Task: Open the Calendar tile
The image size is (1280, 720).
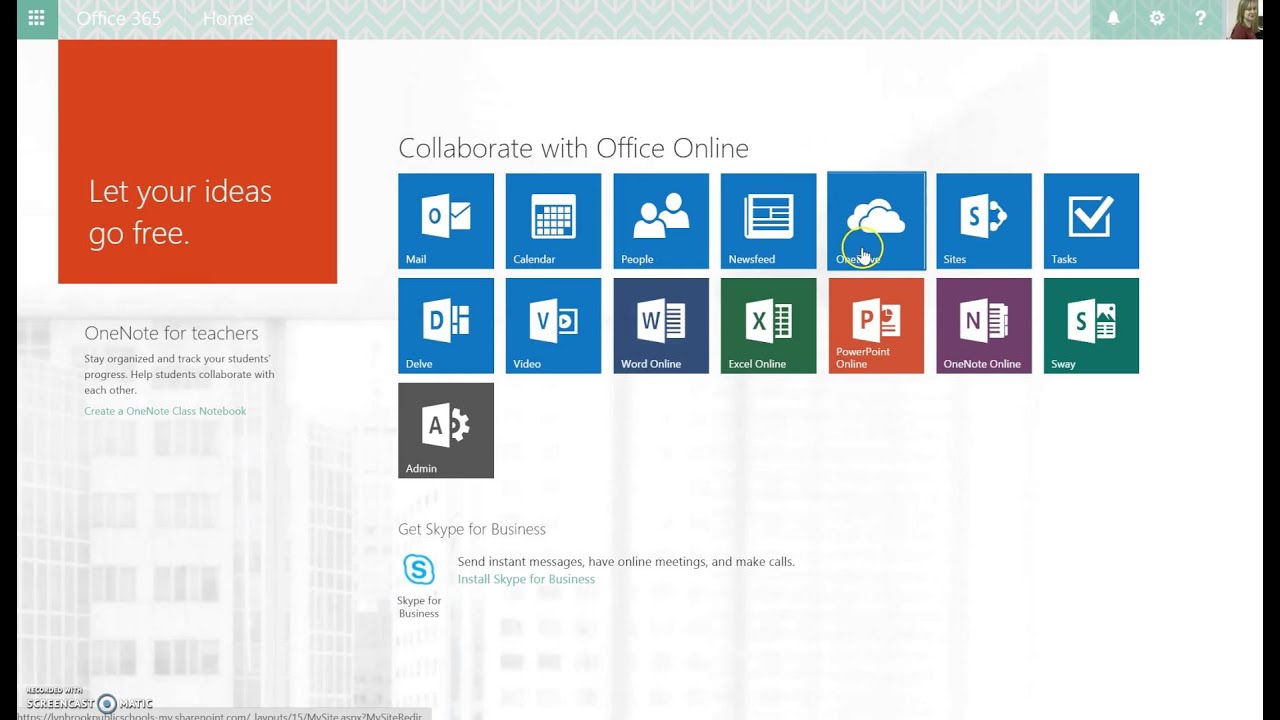Action: pos(553,221)
